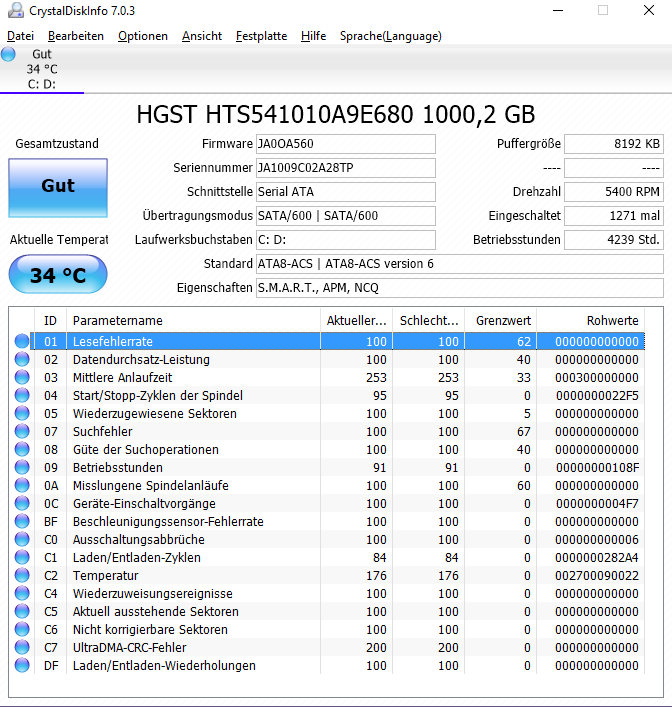Select the Temperatur parameter name
Viewport: 672px width, 707px height.
coord(106,575)
